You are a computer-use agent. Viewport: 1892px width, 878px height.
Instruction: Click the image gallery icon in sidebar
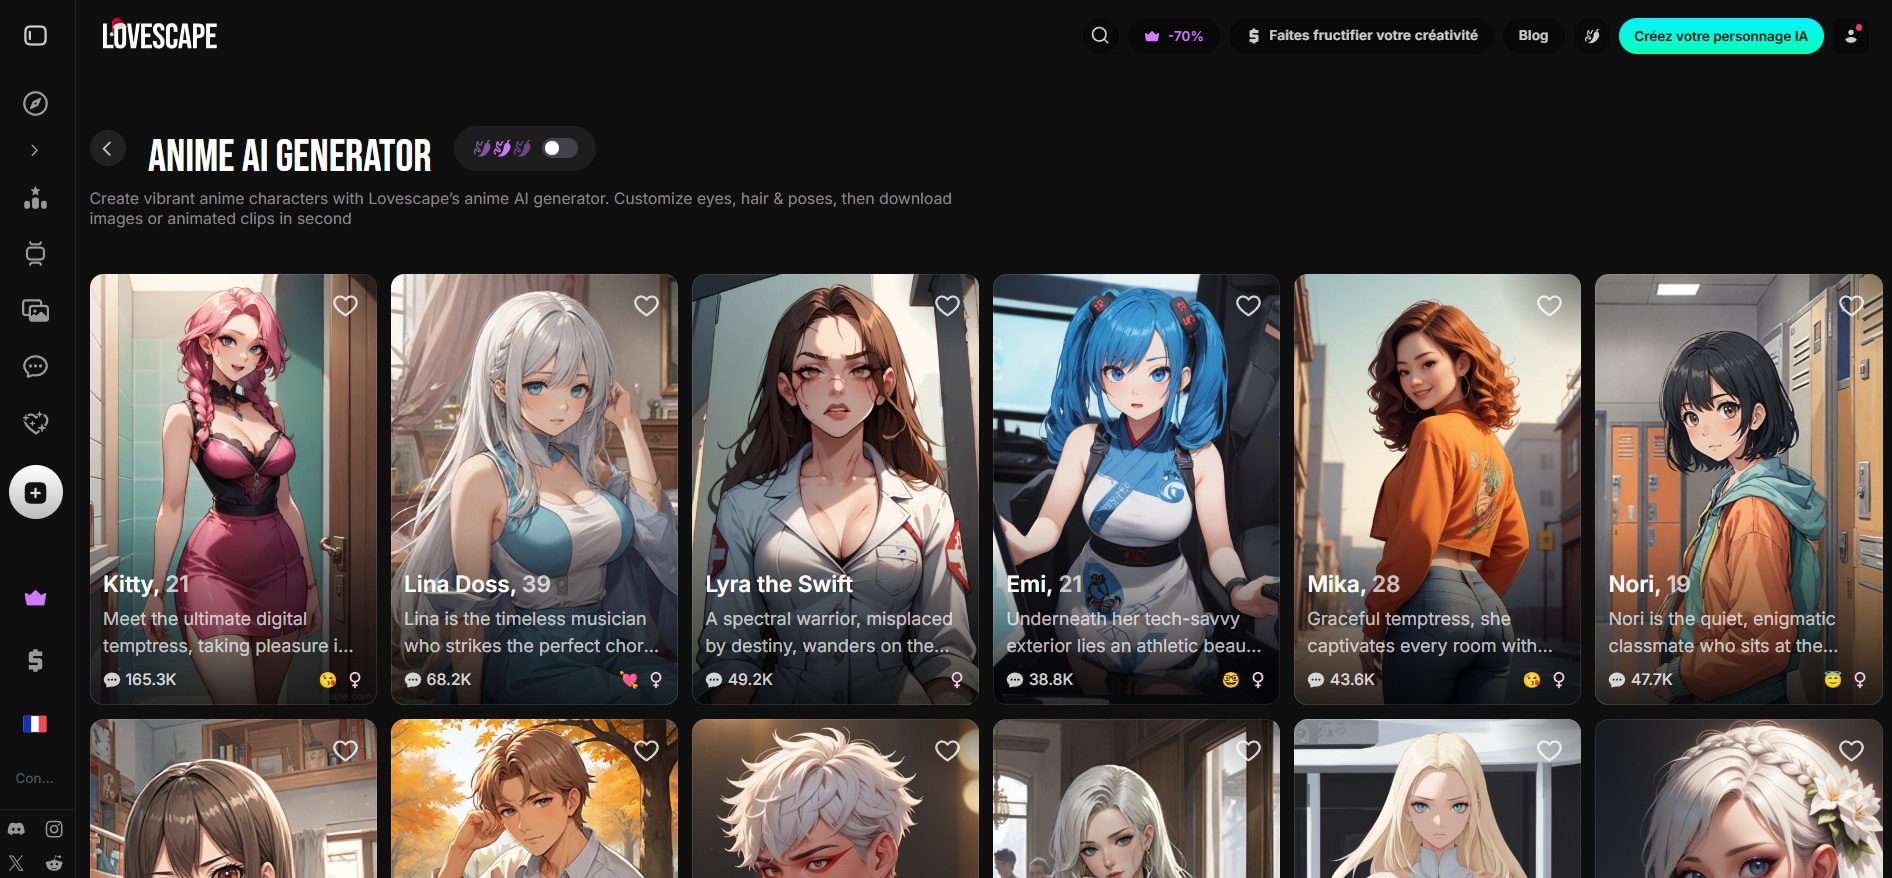coord(35,311)
